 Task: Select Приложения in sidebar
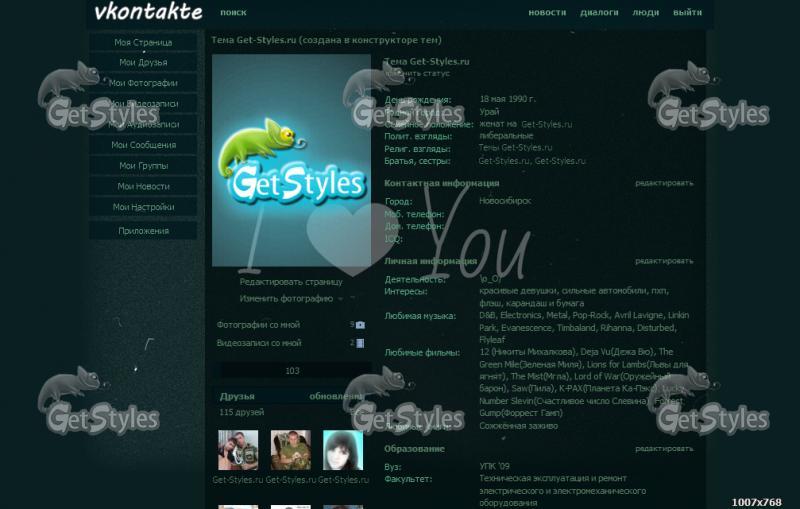tap(143, 231)
